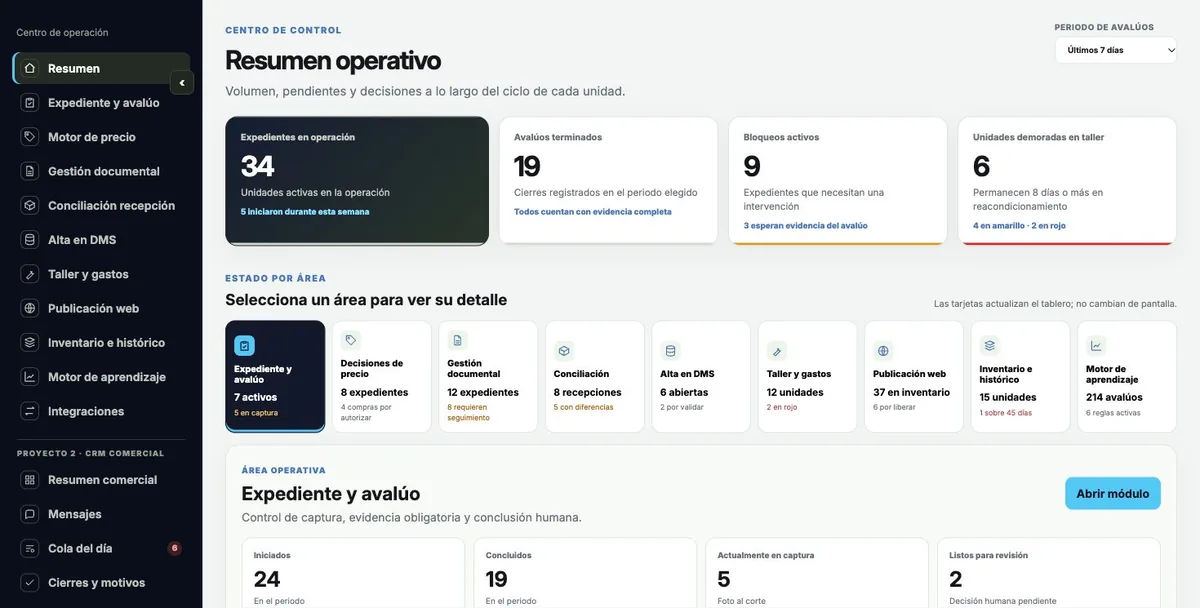The height and width of the screenshot is (608, 1200).
Task: Click the Integraciones arrows icon in sidebar
Action: click(29, 411)
